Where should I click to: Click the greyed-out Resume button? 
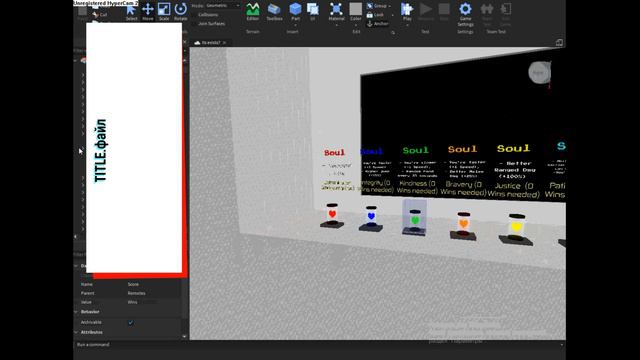[426, 11]
